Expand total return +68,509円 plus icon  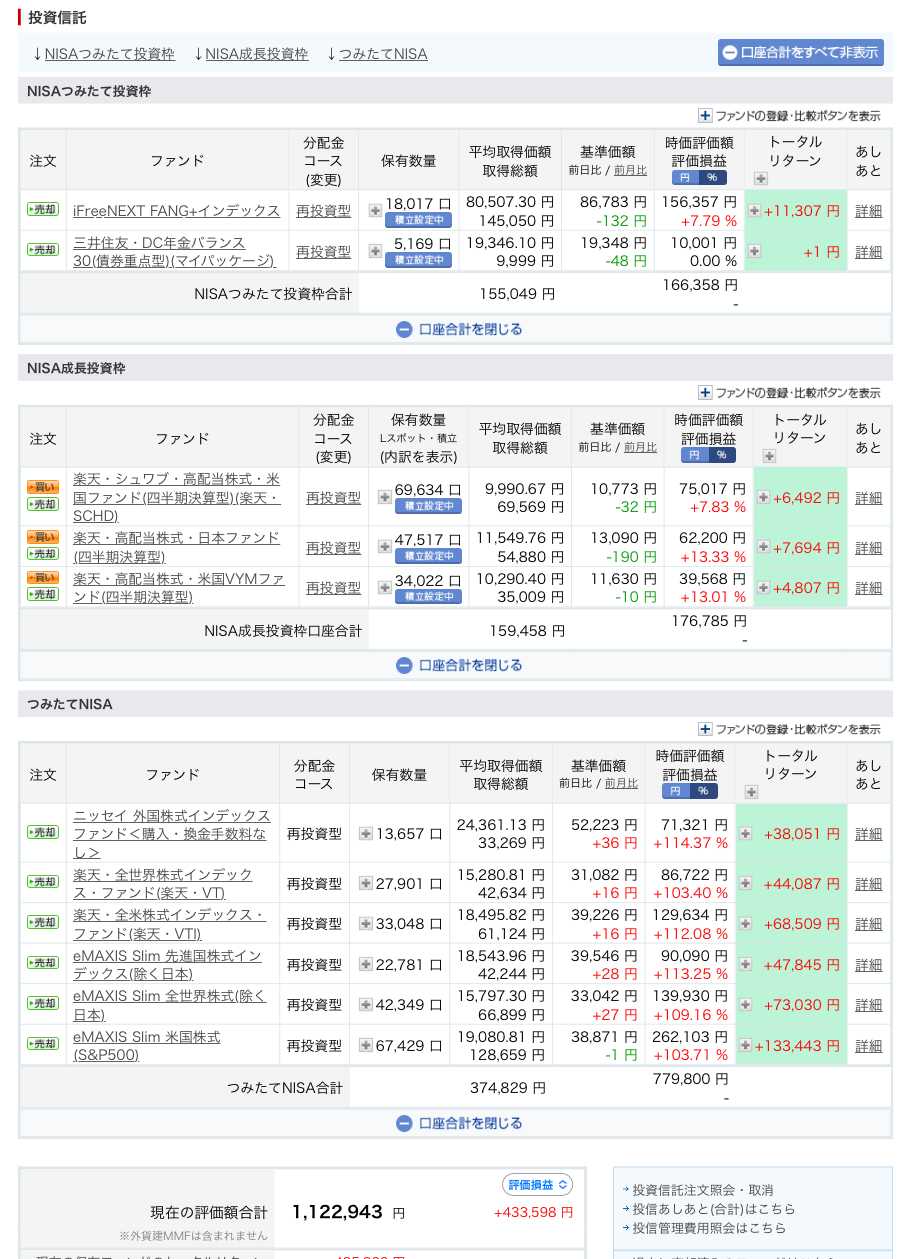tap(745, 923)
